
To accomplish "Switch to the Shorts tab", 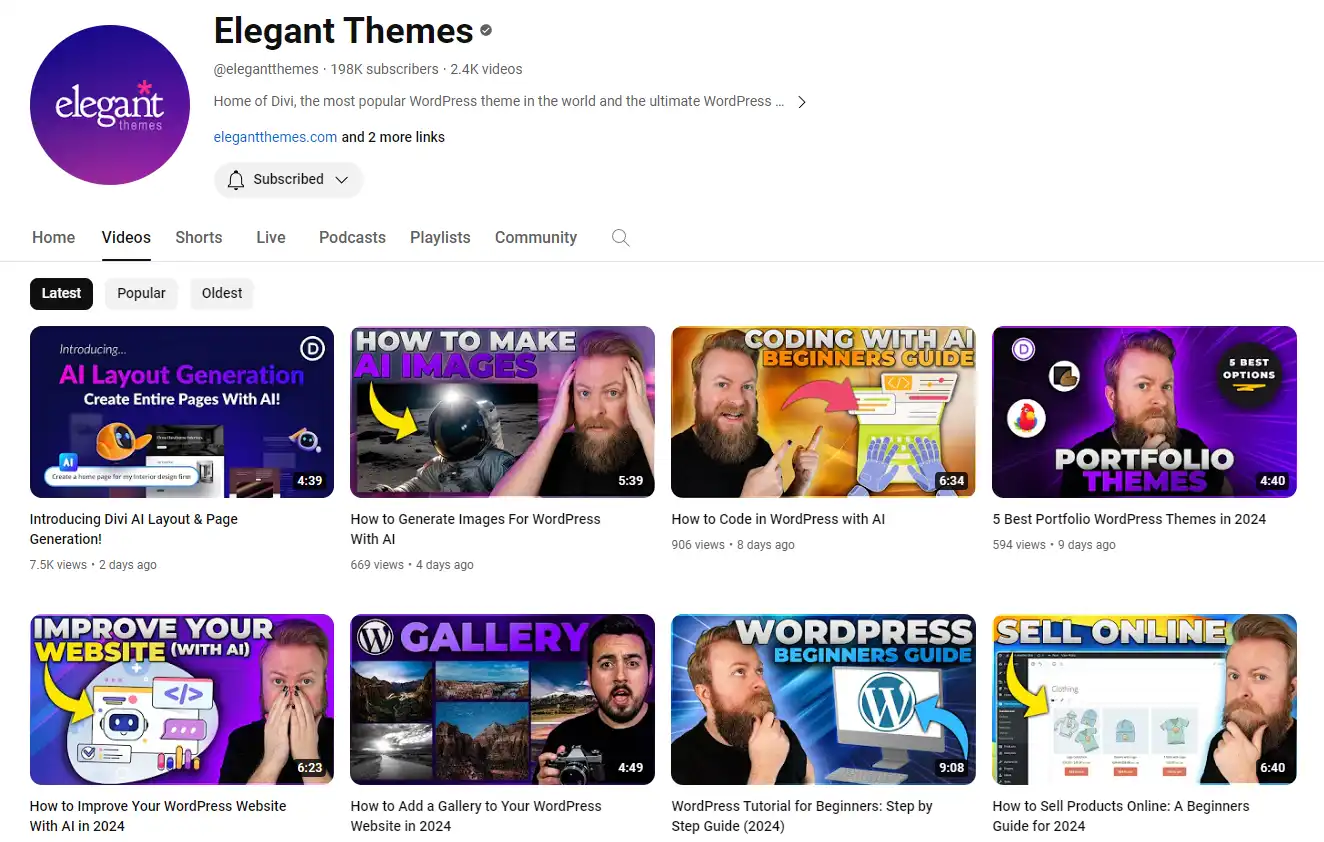I will point(198,238).
